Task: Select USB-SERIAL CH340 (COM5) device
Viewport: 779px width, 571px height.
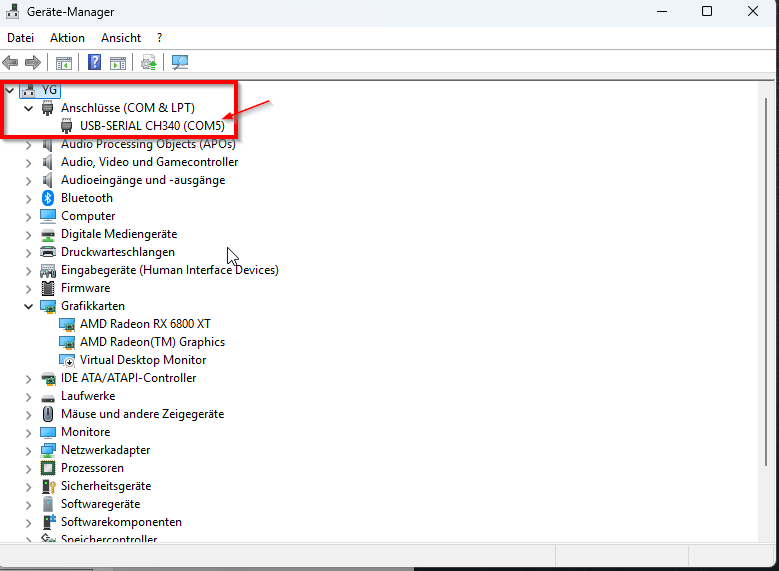Action: pos(152,126)
